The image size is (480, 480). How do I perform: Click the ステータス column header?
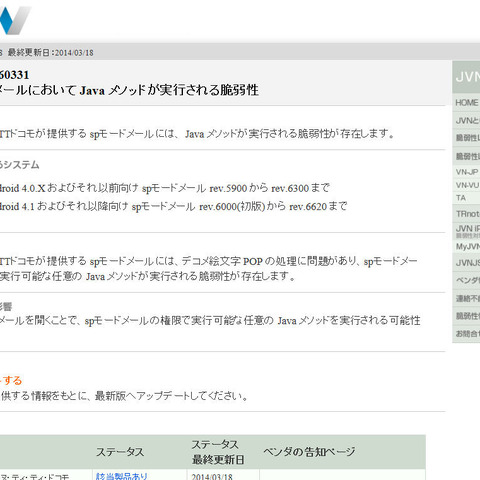(120, 452)
